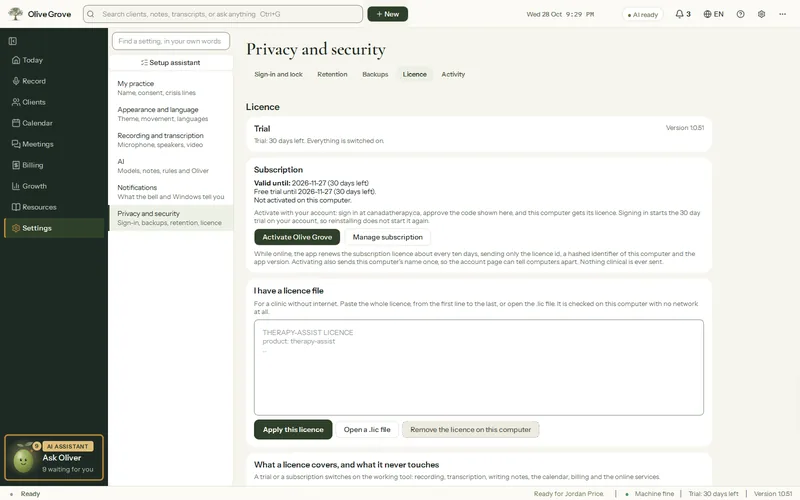
Task: Go to Clients in the sidebar
Action: pos(54,102)
